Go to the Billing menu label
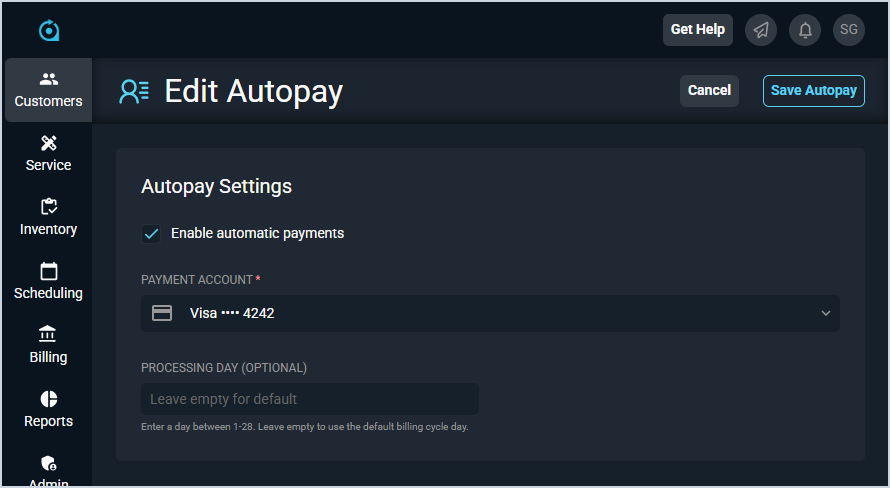Screen dimensions: 890x488 49,357
